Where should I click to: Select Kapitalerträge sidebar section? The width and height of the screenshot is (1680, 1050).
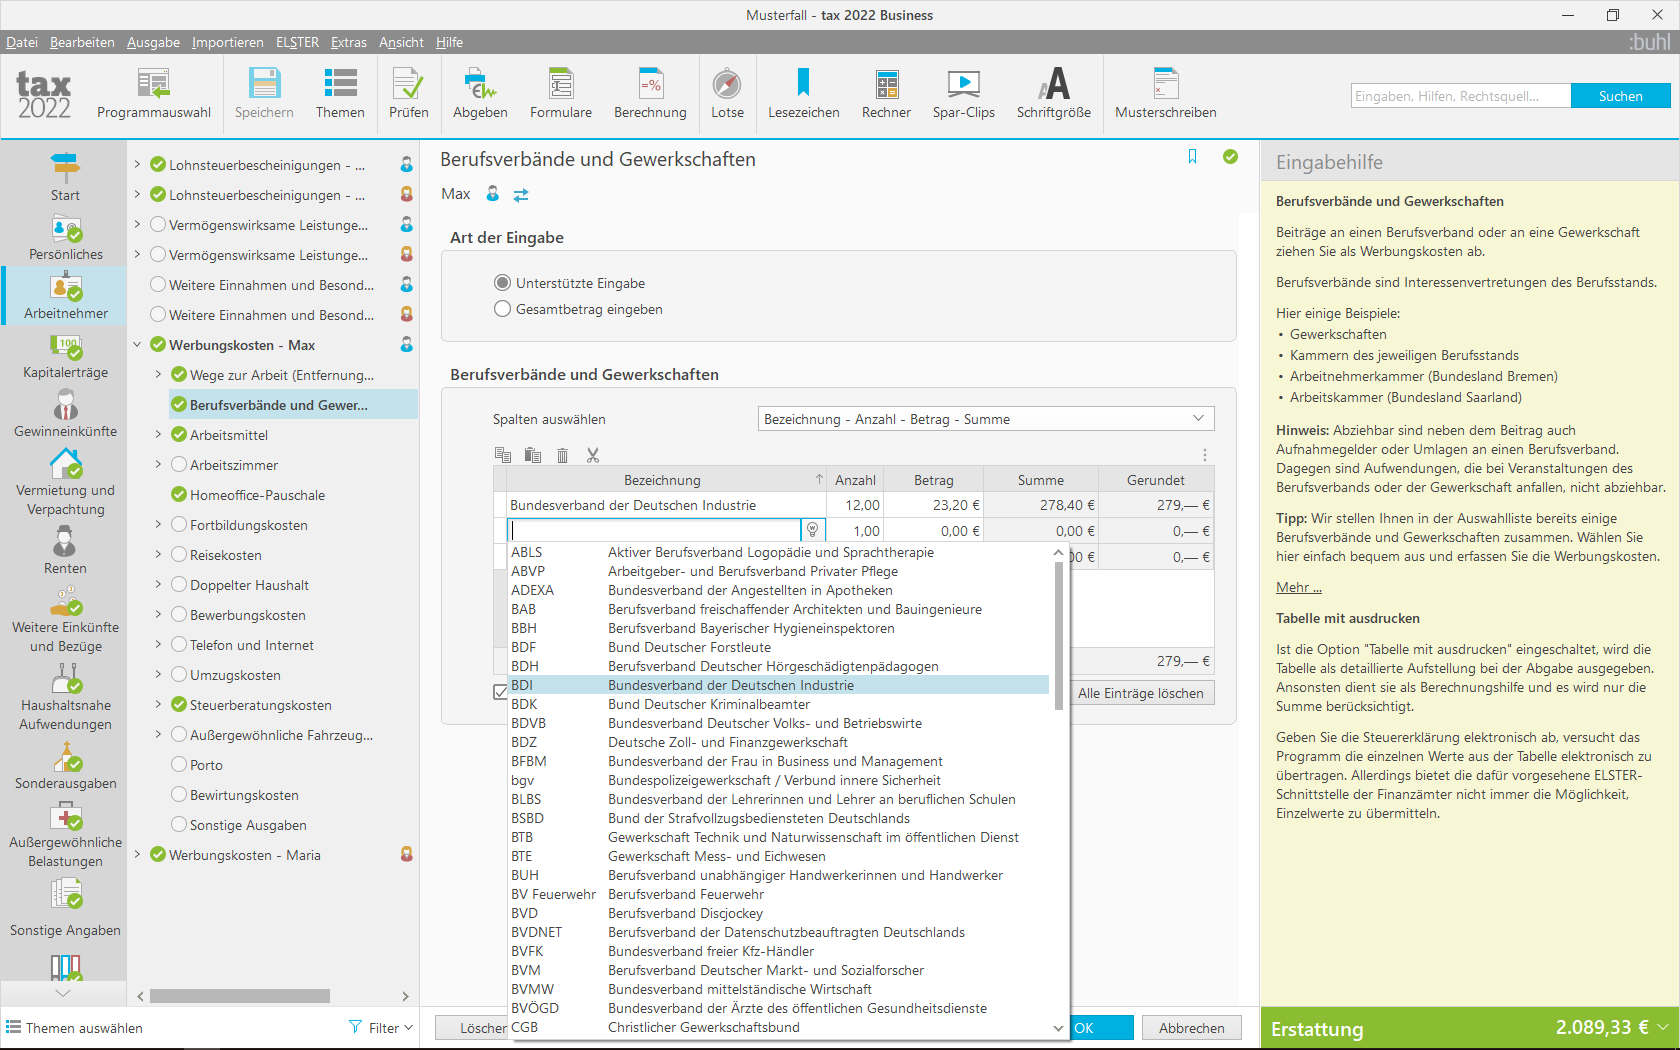coord(65,357)
